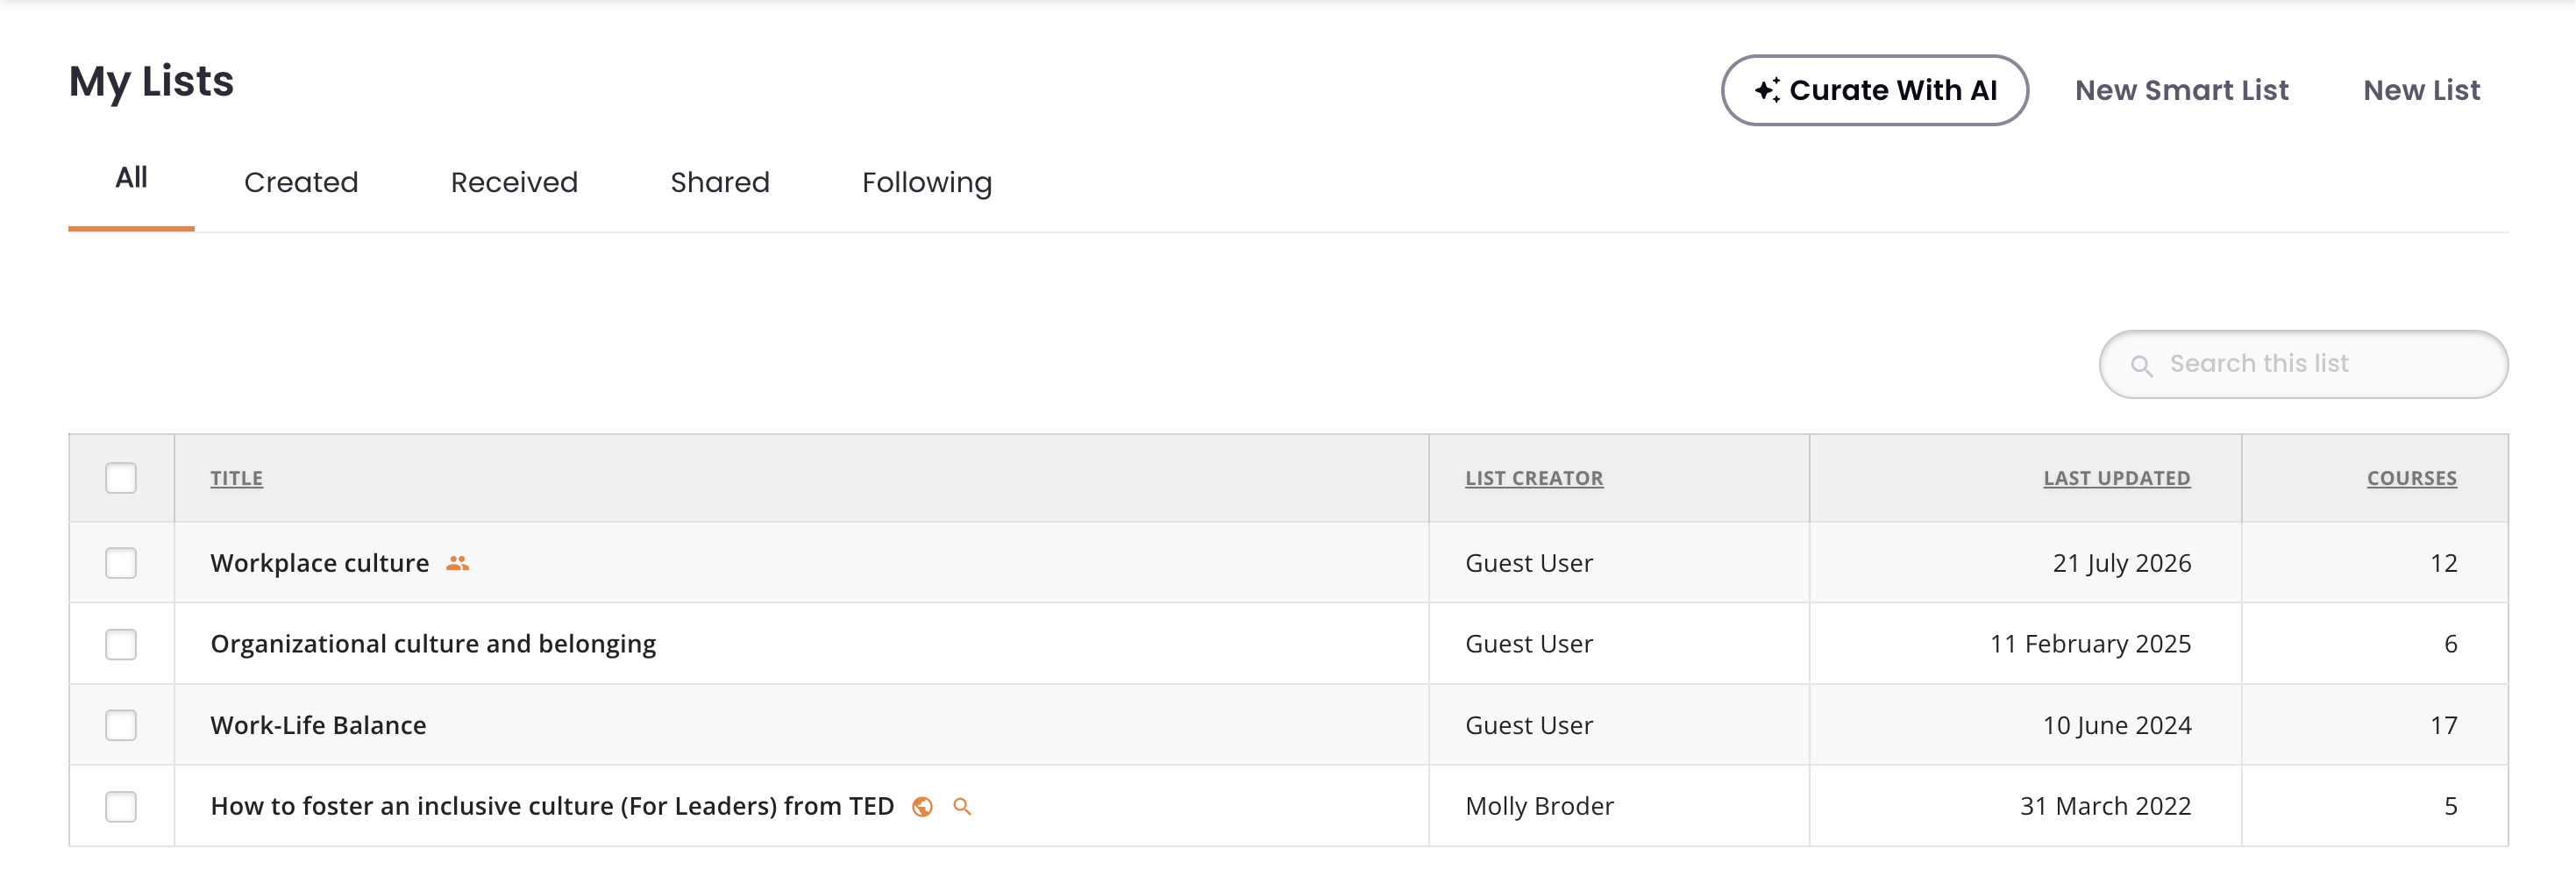Open the Received tab
The image size is (2576, 877).
point(514,182)
